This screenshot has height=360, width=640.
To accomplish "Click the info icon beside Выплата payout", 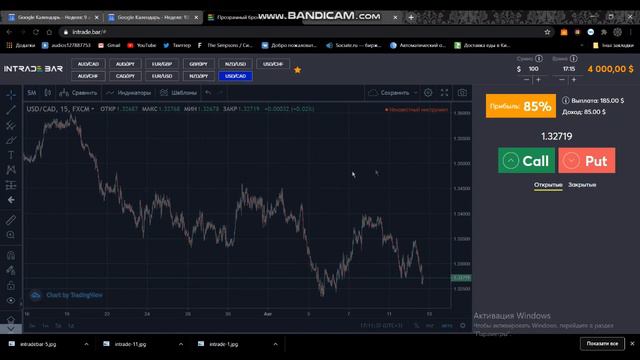I will click(565, 100).
